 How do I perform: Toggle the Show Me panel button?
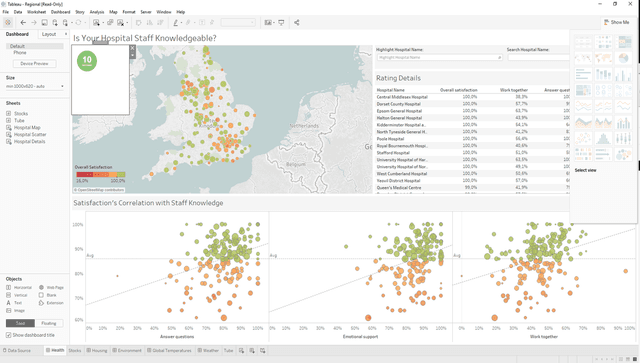coord(617,22)
